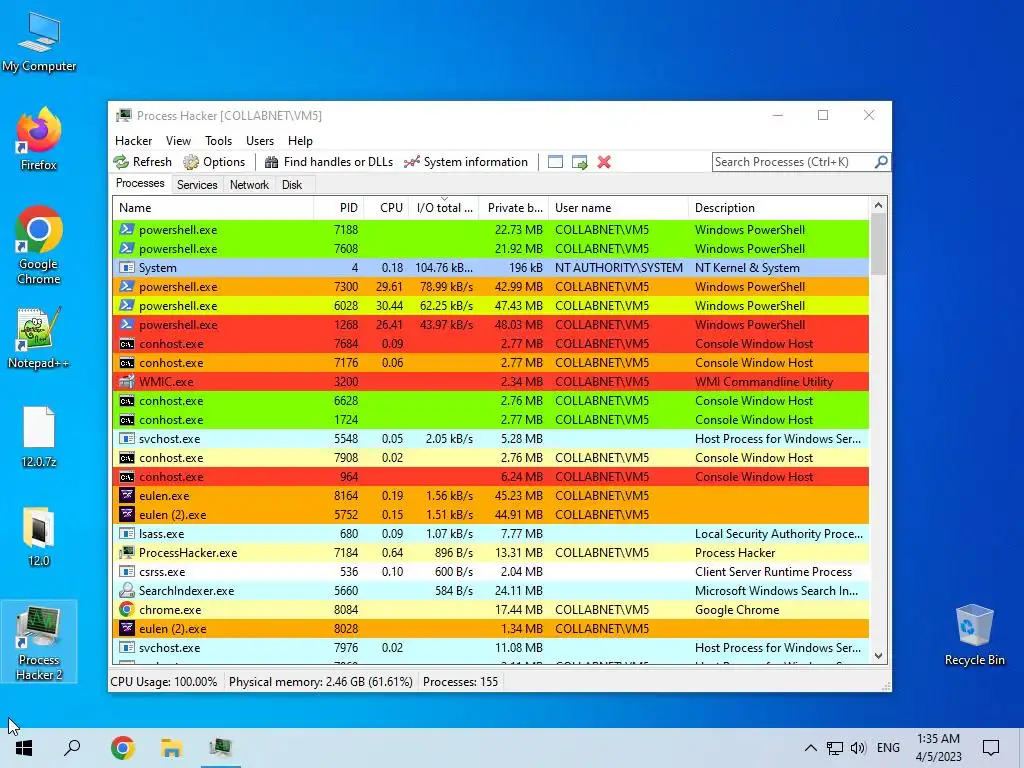Open File Explorer from the taskbar
The width and height of the screenshot is (1024, 768).
pos(171,748)
